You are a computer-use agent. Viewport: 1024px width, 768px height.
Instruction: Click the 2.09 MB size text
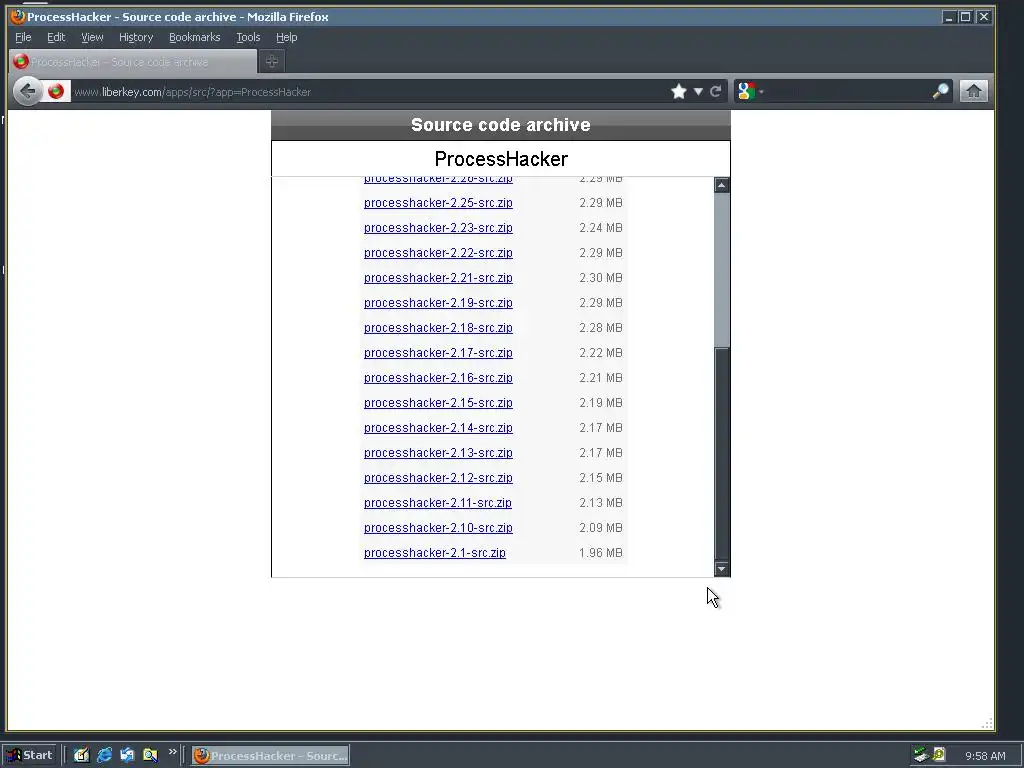[601, 528]
